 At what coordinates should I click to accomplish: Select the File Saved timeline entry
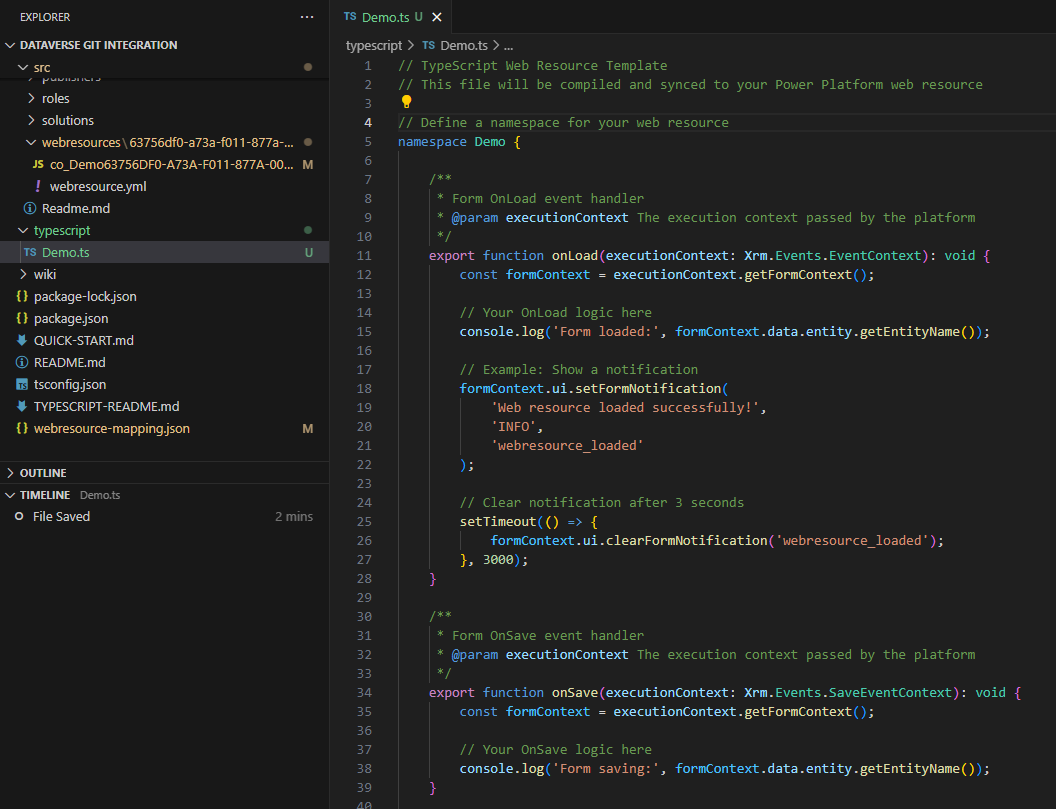164,517
